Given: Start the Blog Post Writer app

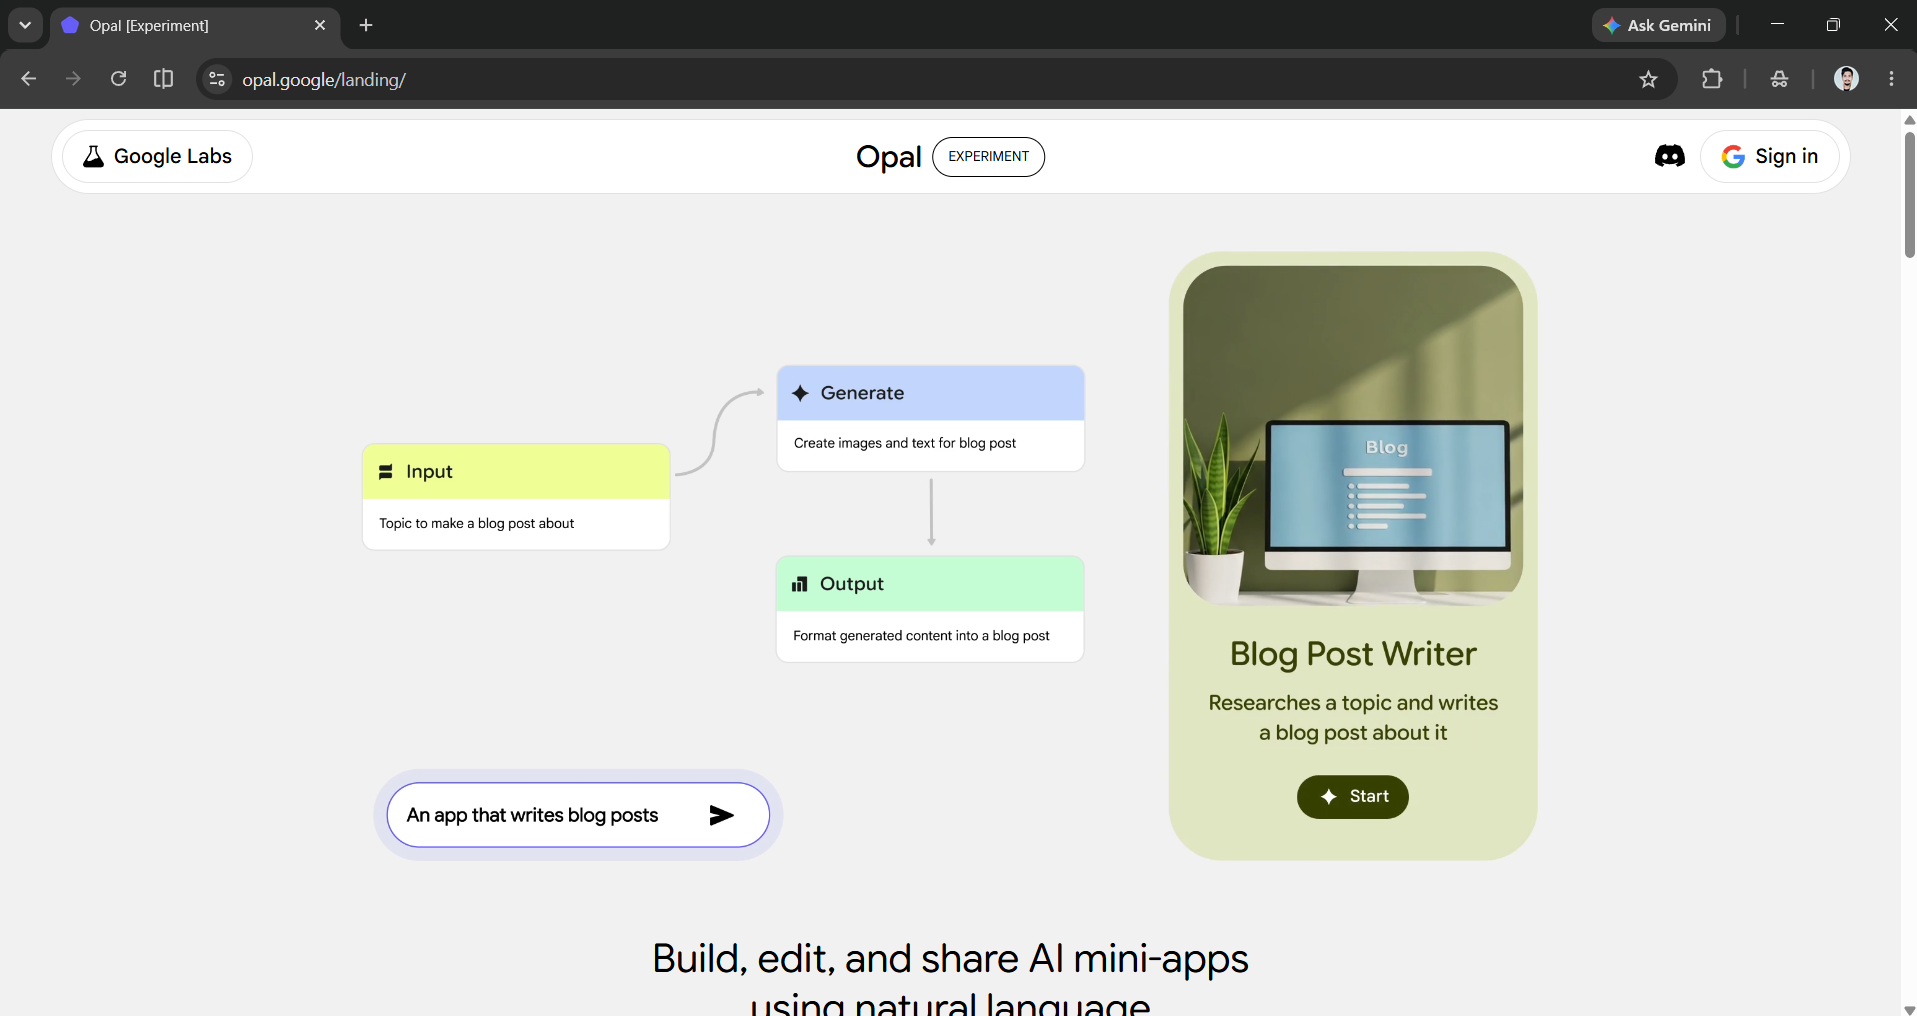Looking at the screenshot, I should pyautogui.click(x=1352, y=796).
